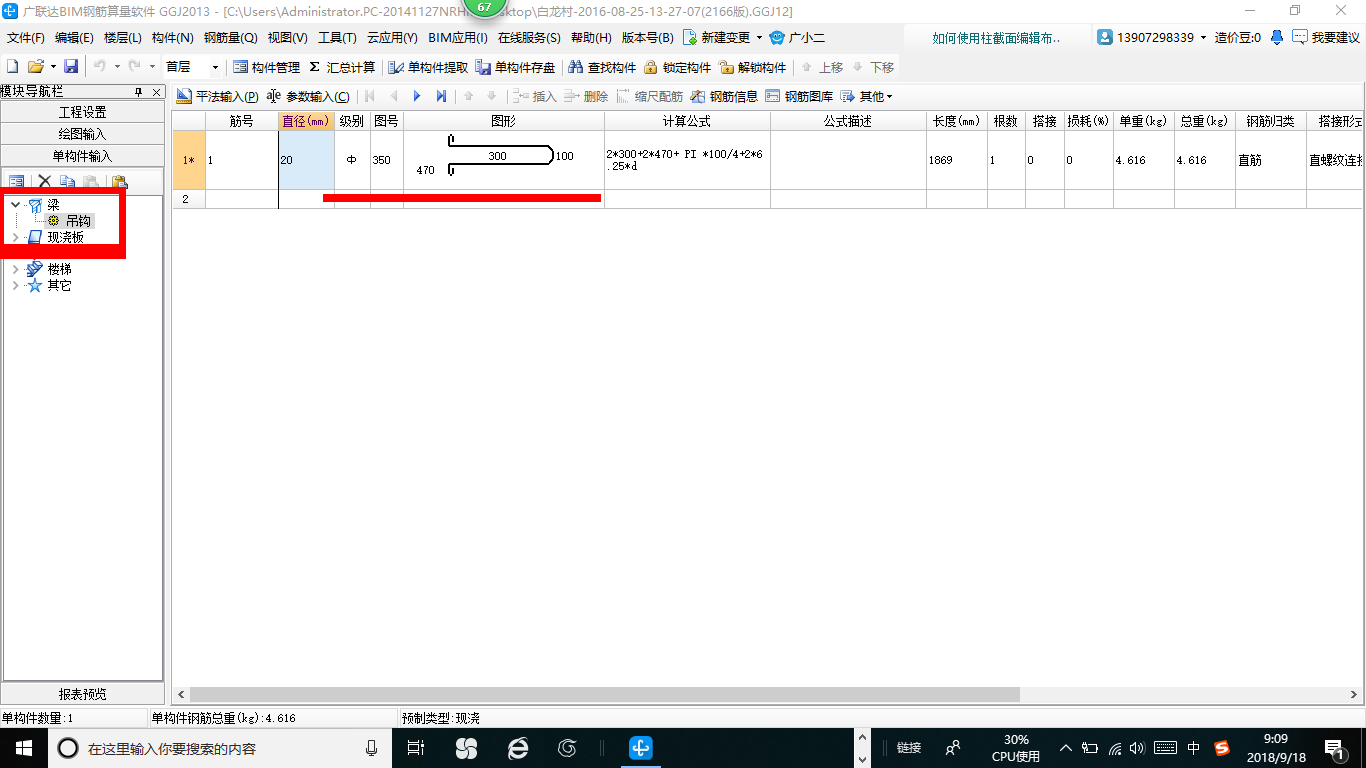
Task: Open Internet Explorer taskbar icon
Action: tap(517, 748)
